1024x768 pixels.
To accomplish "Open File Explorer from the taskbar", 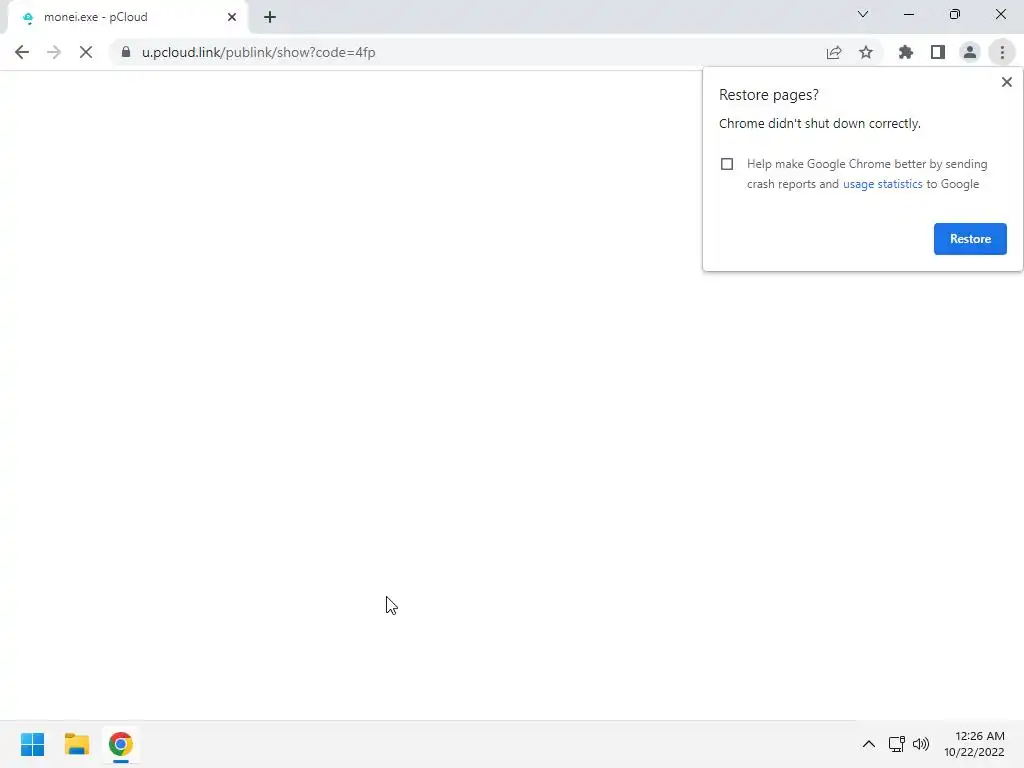I will [x=76, y=744].
